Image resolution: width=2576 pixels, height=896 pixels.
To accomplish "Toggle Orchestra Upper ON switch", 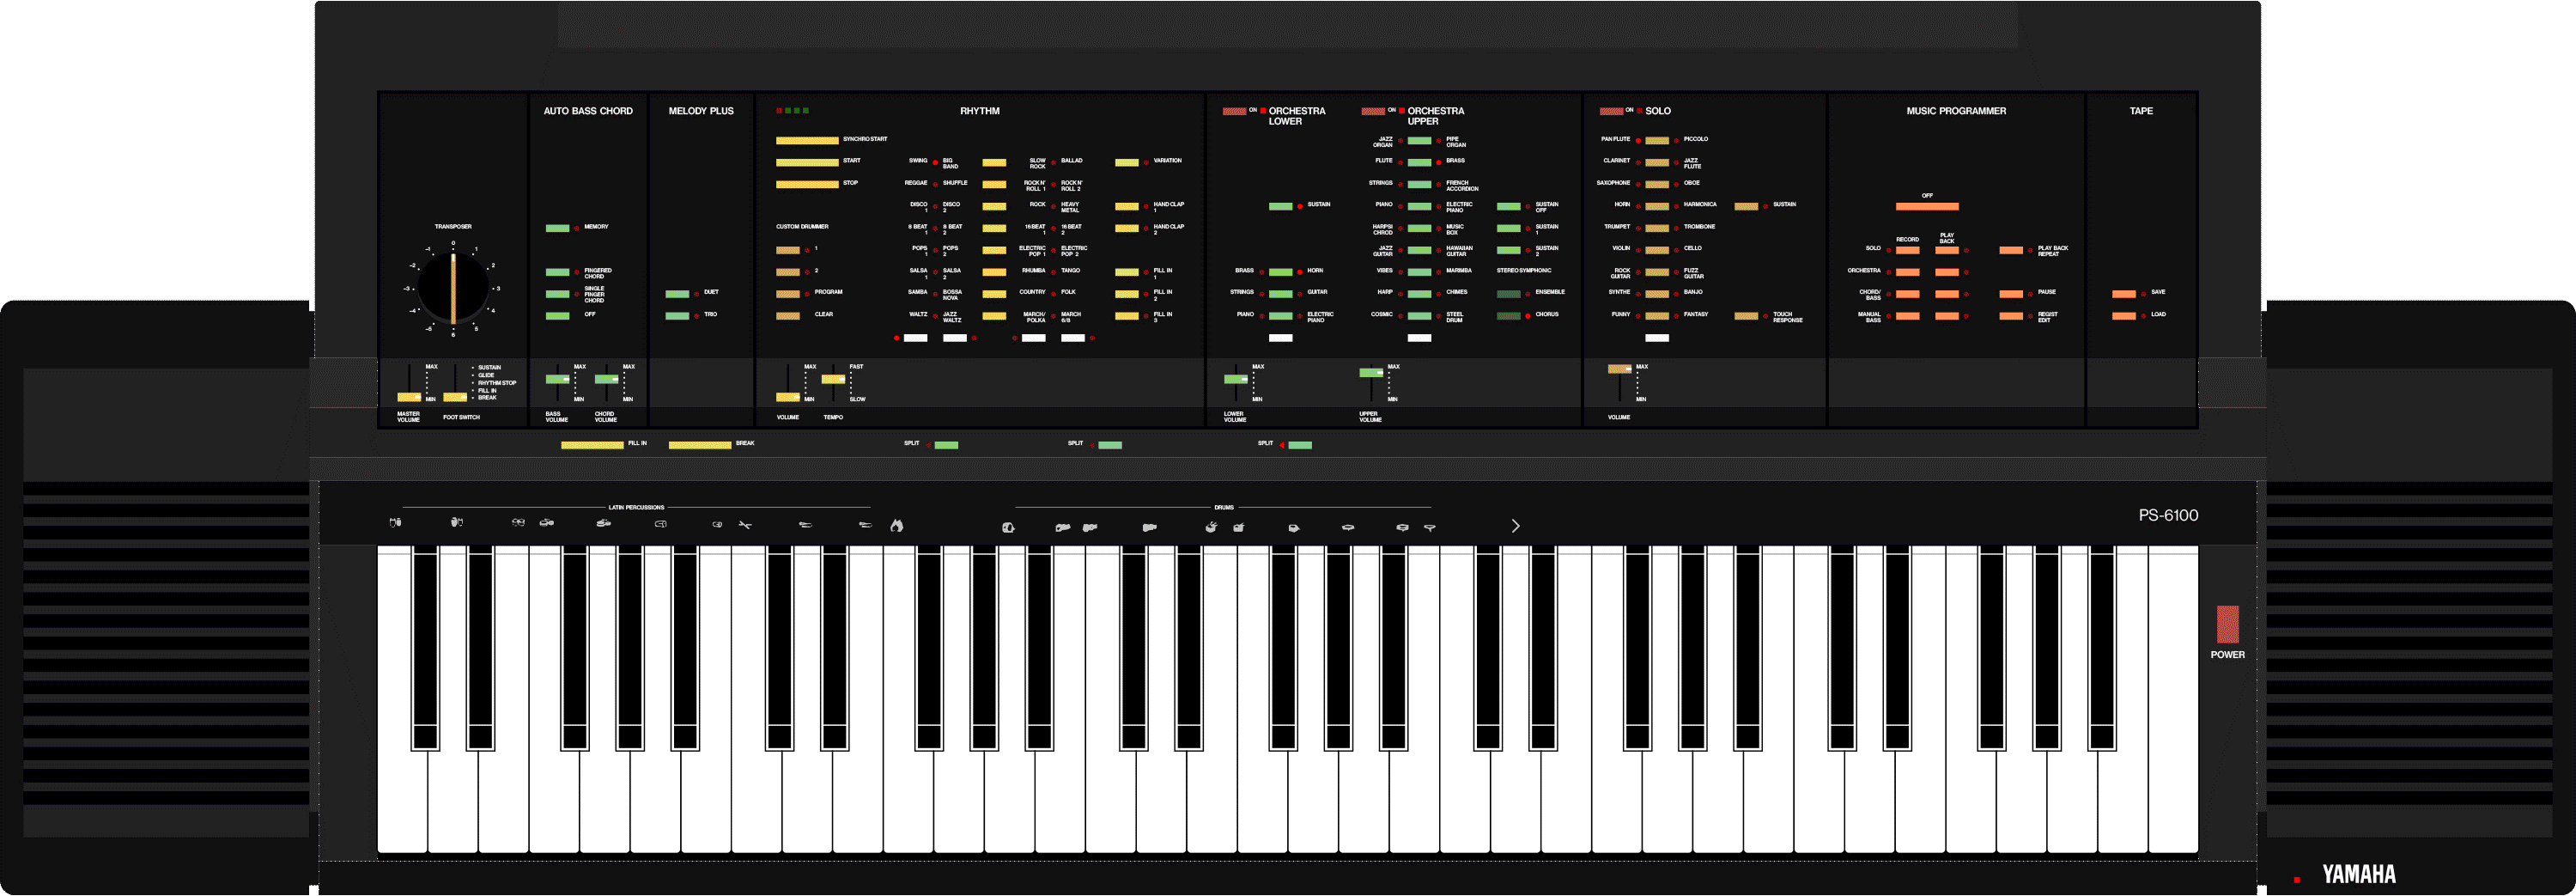I will (1373, 111).
